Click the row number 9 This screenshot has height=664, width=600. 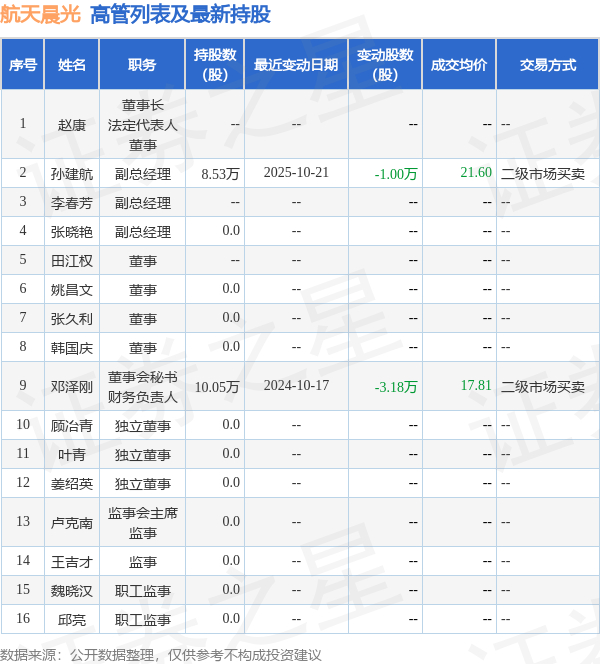(23, 385)
